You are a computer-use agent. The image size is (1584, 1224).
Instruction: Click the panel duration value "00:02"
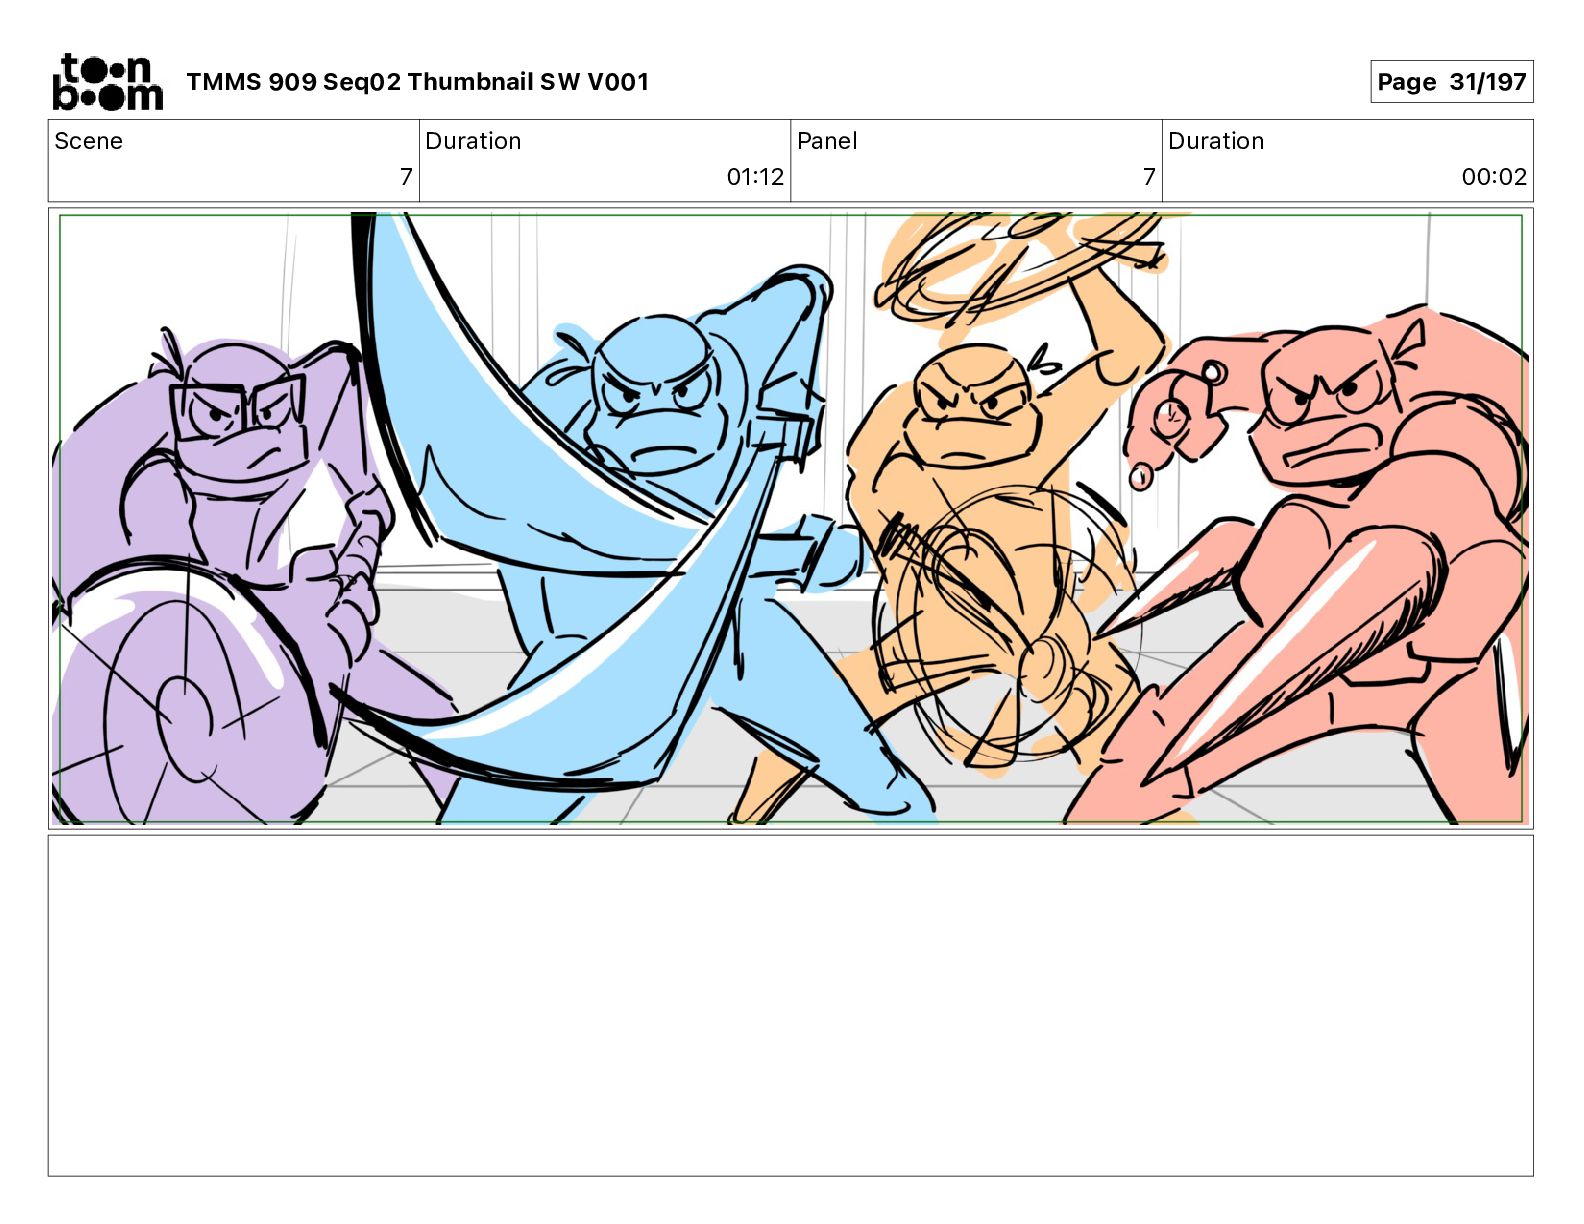pos(1494,177)
